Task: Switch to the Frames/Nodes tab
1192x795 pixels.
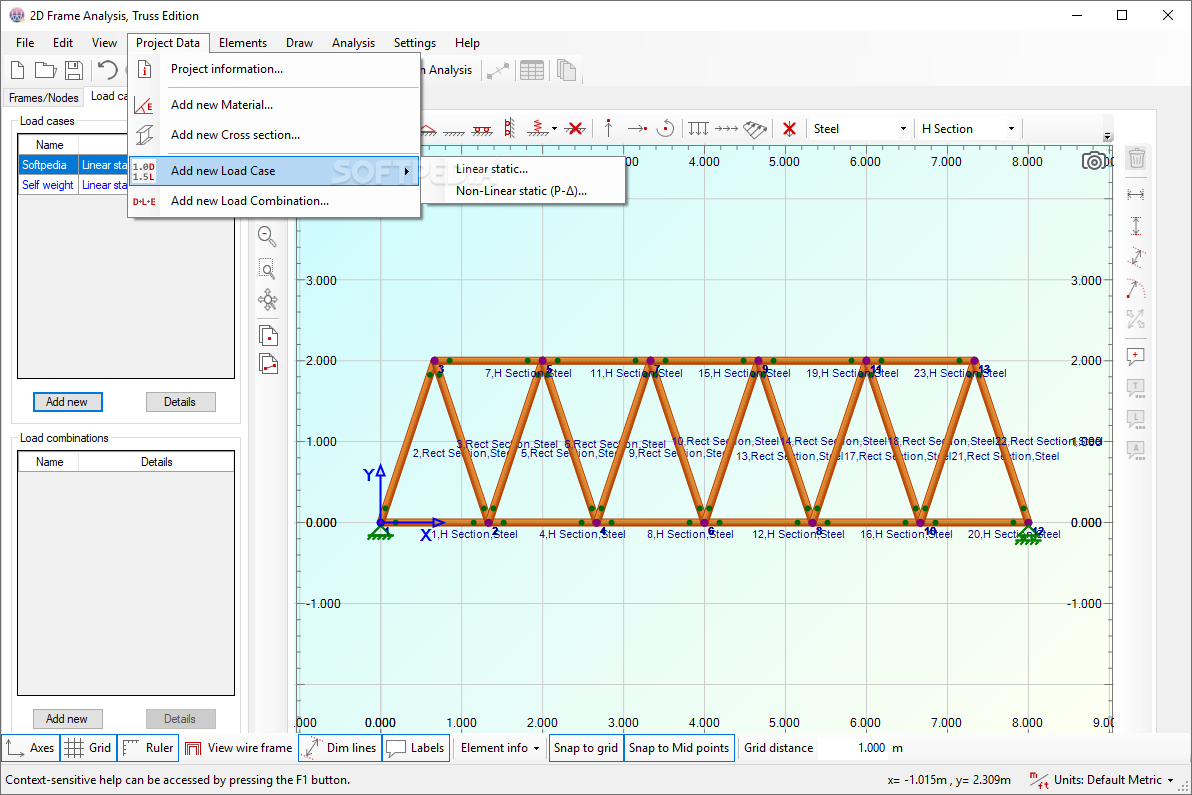Action: pos(43,97)
